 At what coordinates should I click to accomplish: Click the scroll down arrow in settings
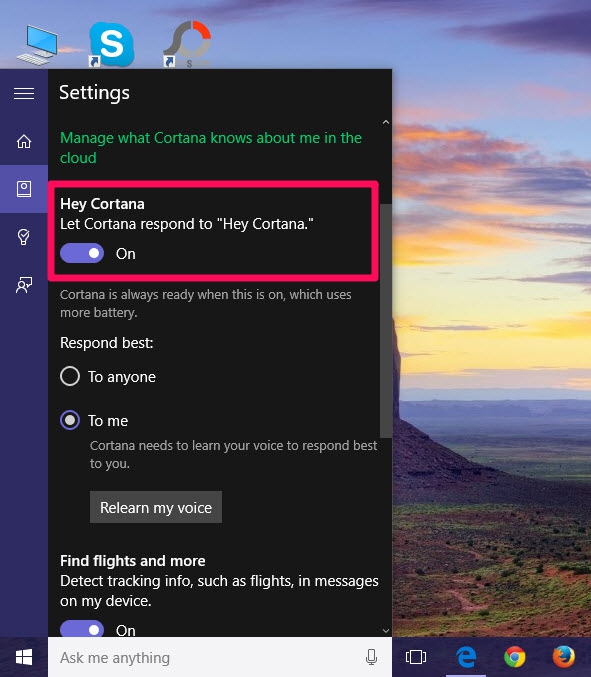tap(386, 630)
